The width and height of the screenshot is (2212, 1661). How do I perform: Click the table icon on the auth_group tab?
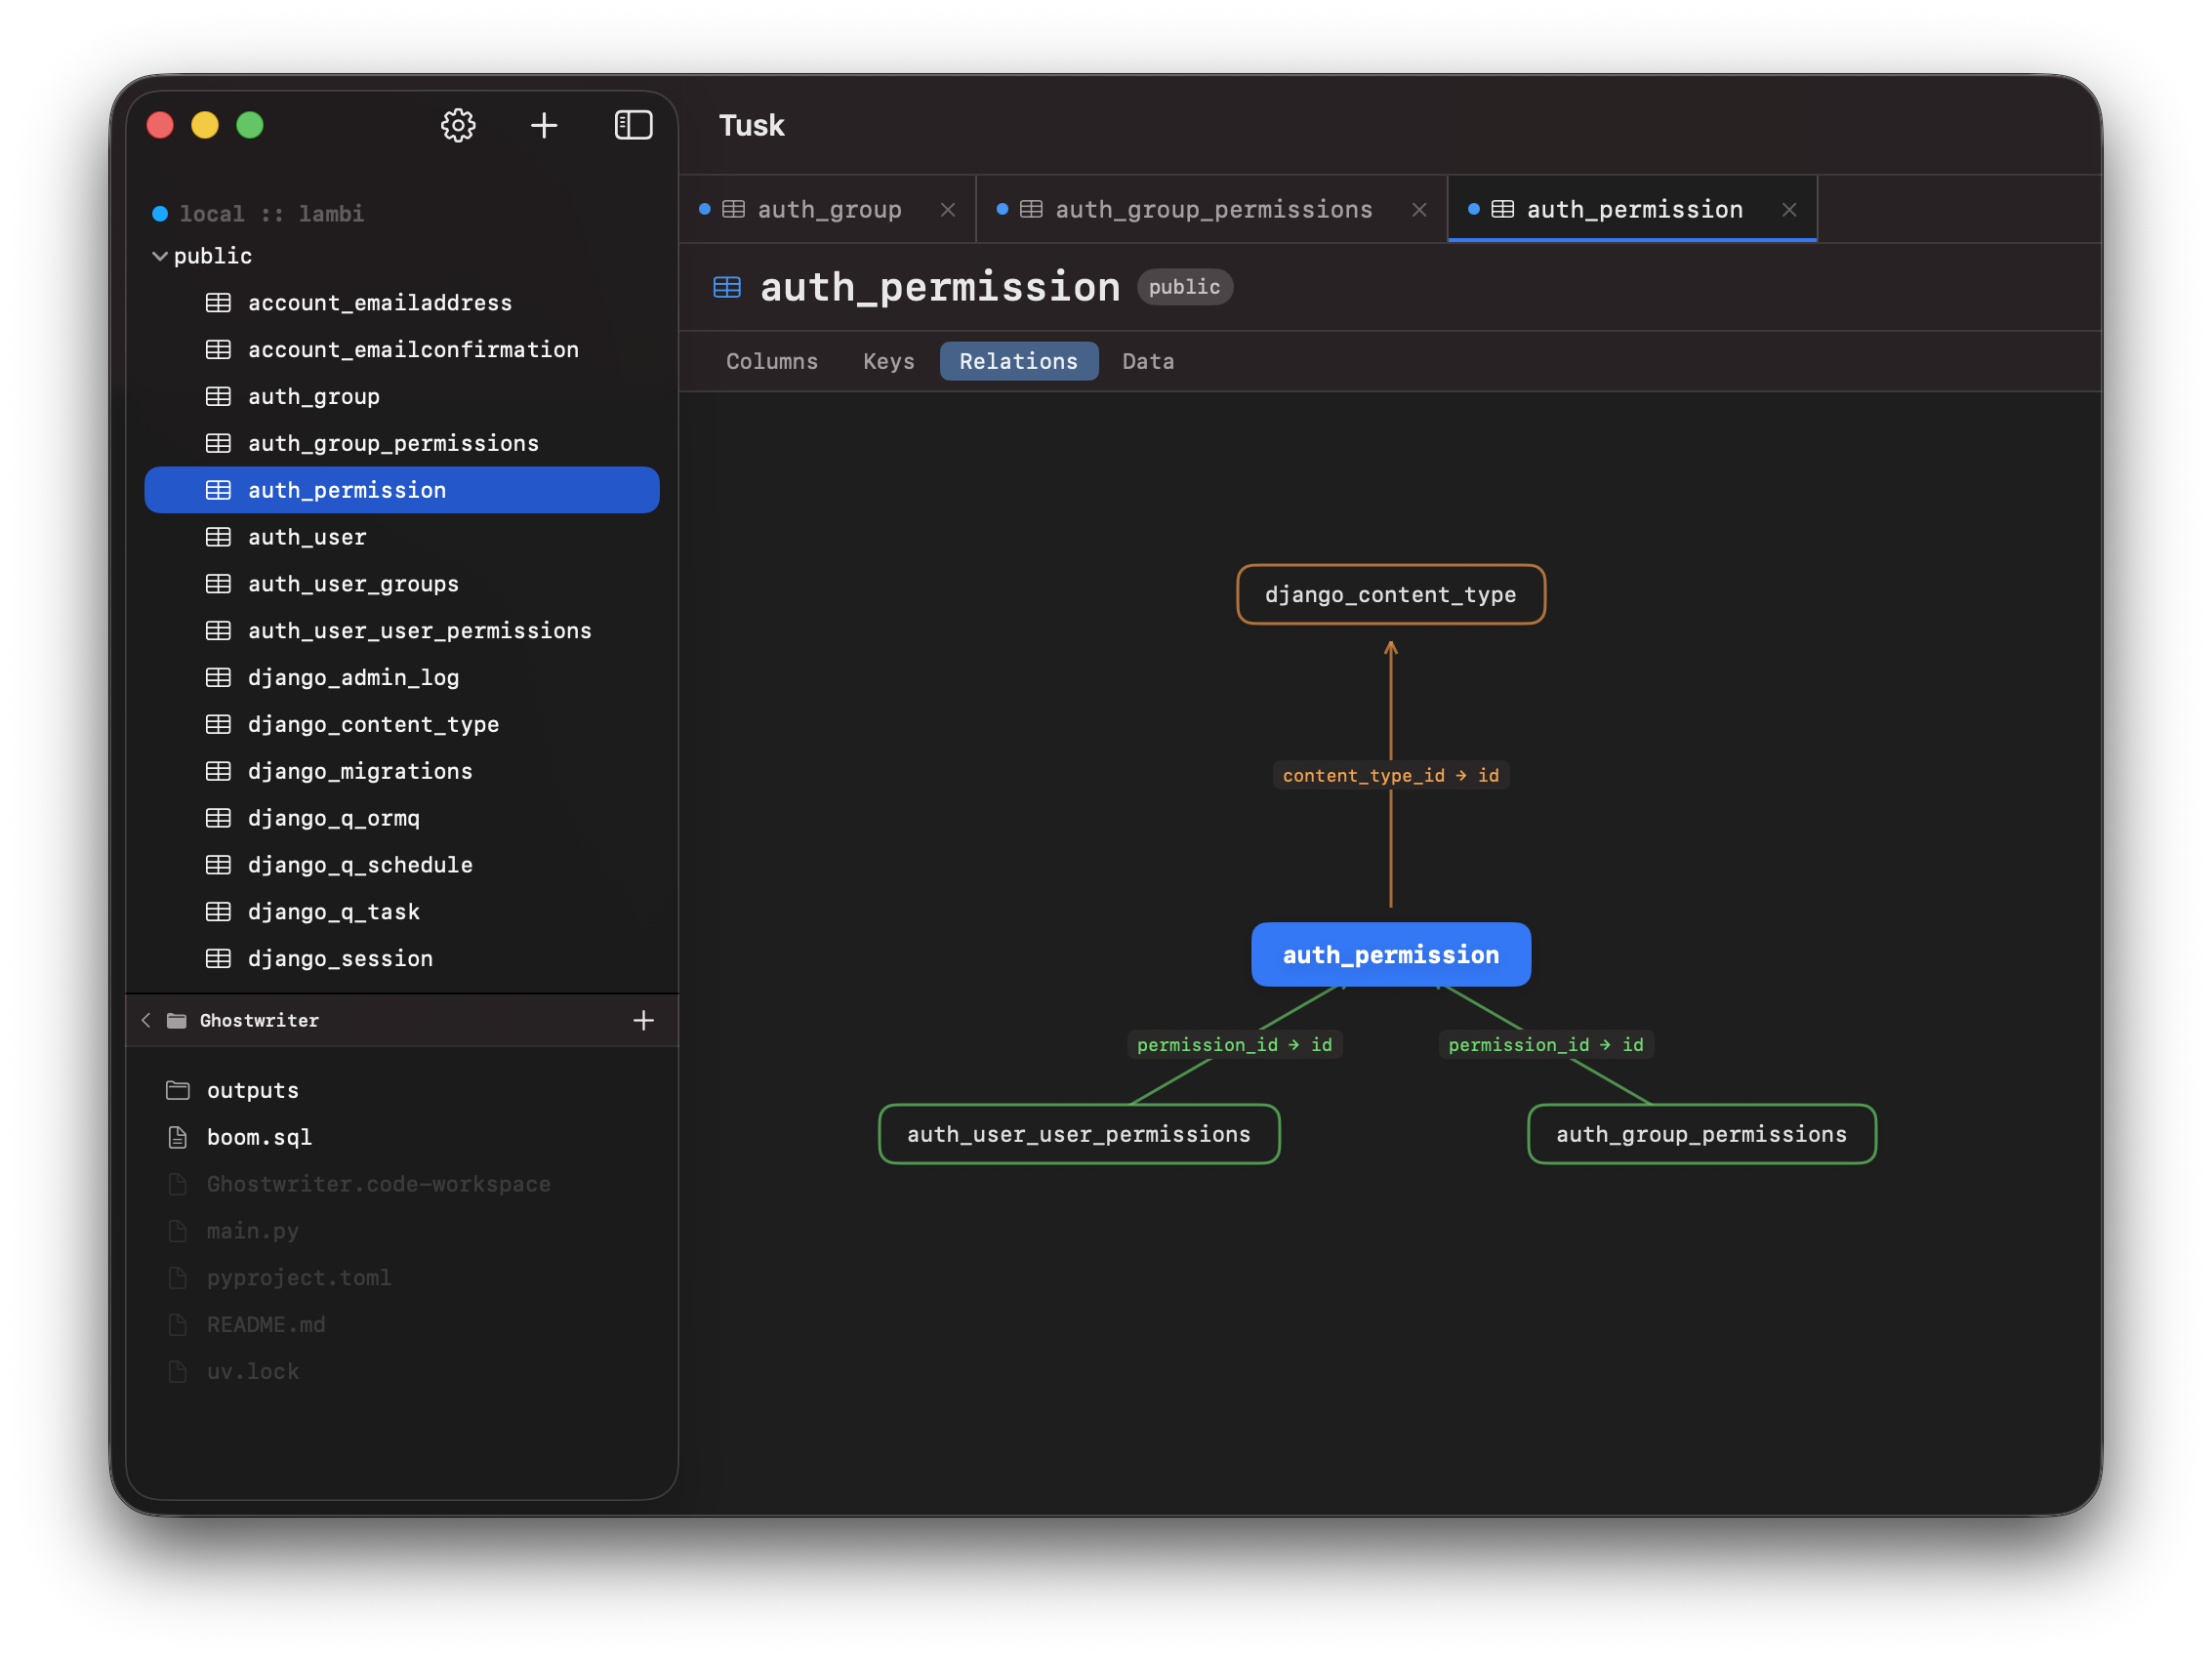(x=733, y=209)
